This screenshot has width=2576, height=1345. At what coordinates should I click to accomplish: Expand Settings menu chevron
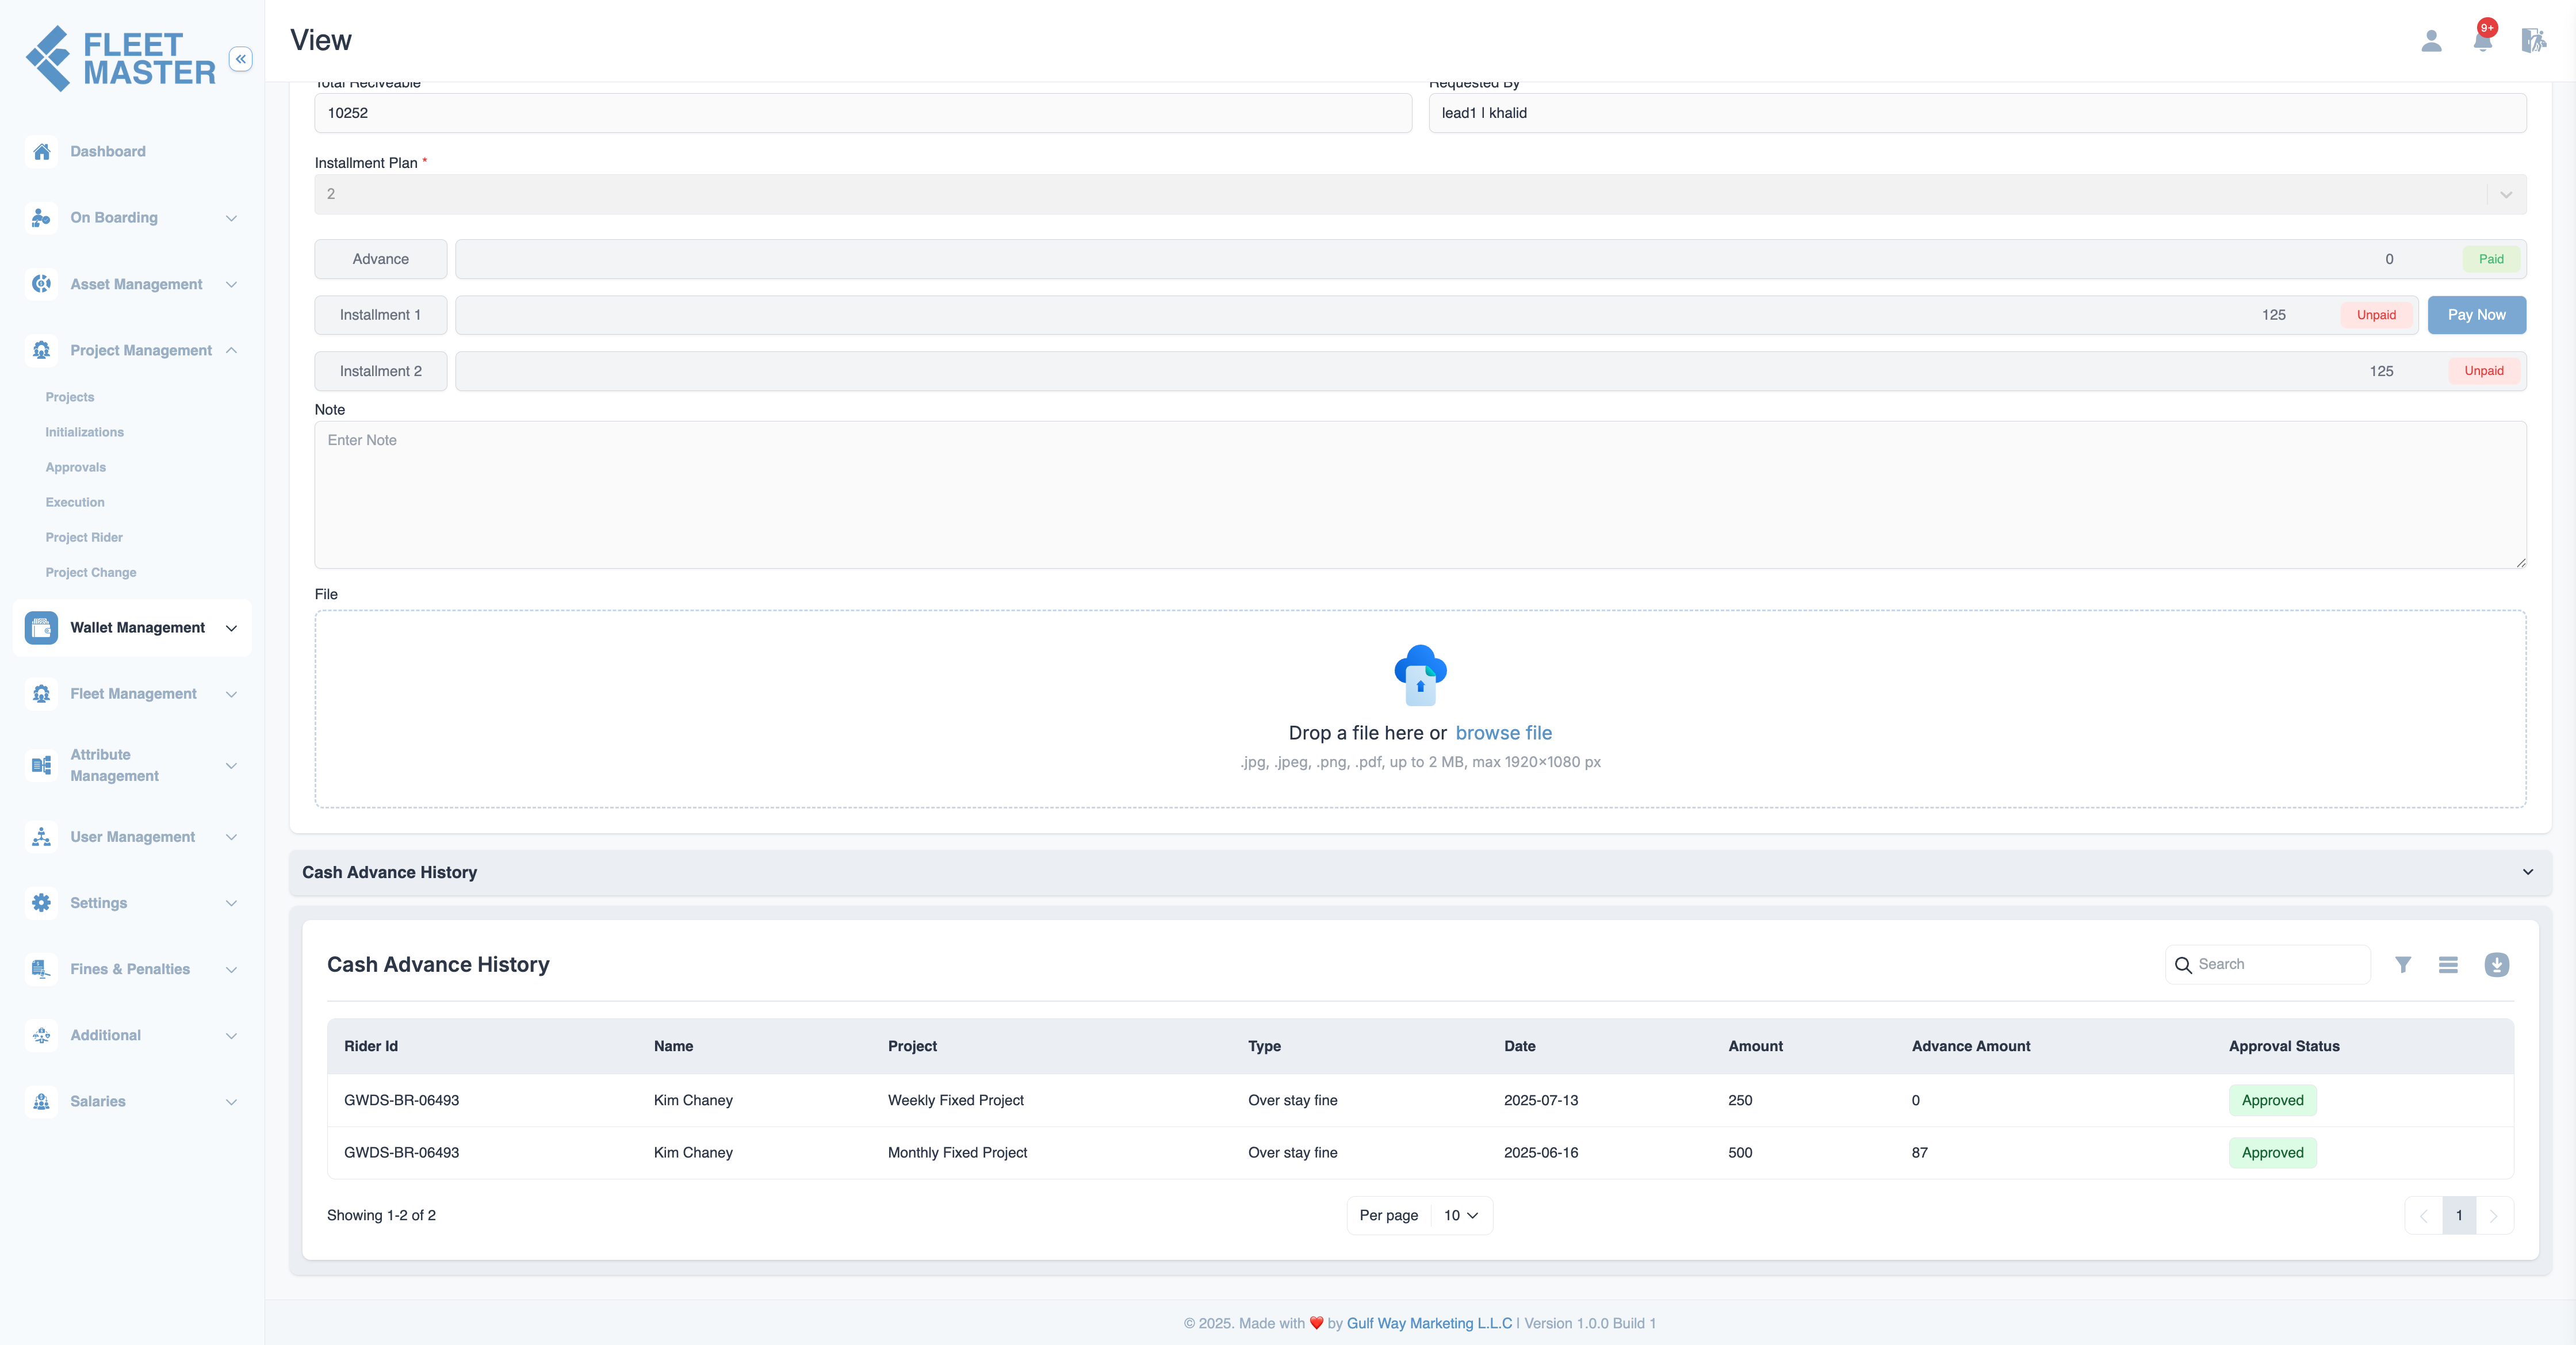click(231, 903)
